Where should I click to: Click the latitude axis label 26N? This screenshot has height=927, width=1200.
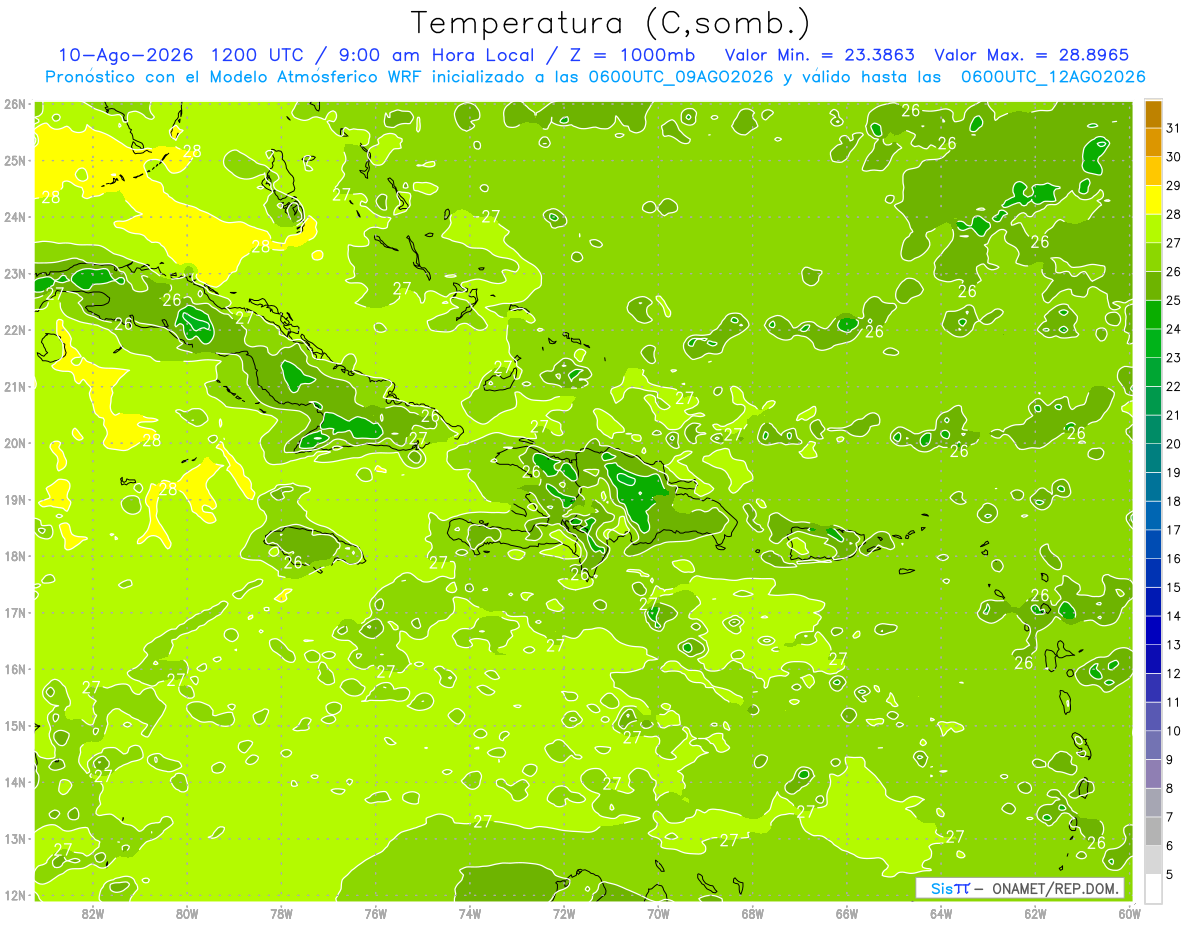click(x=15, y=104)
